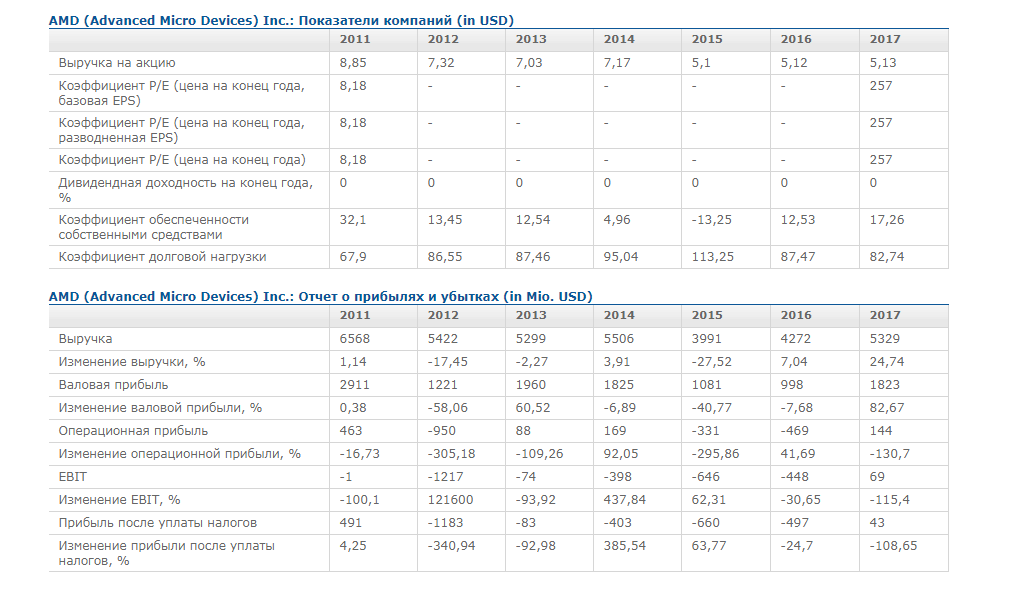Click the 2012 column header in the bottom table
The width and height of the screenshot is (1024, 590).
coord(443,315)
